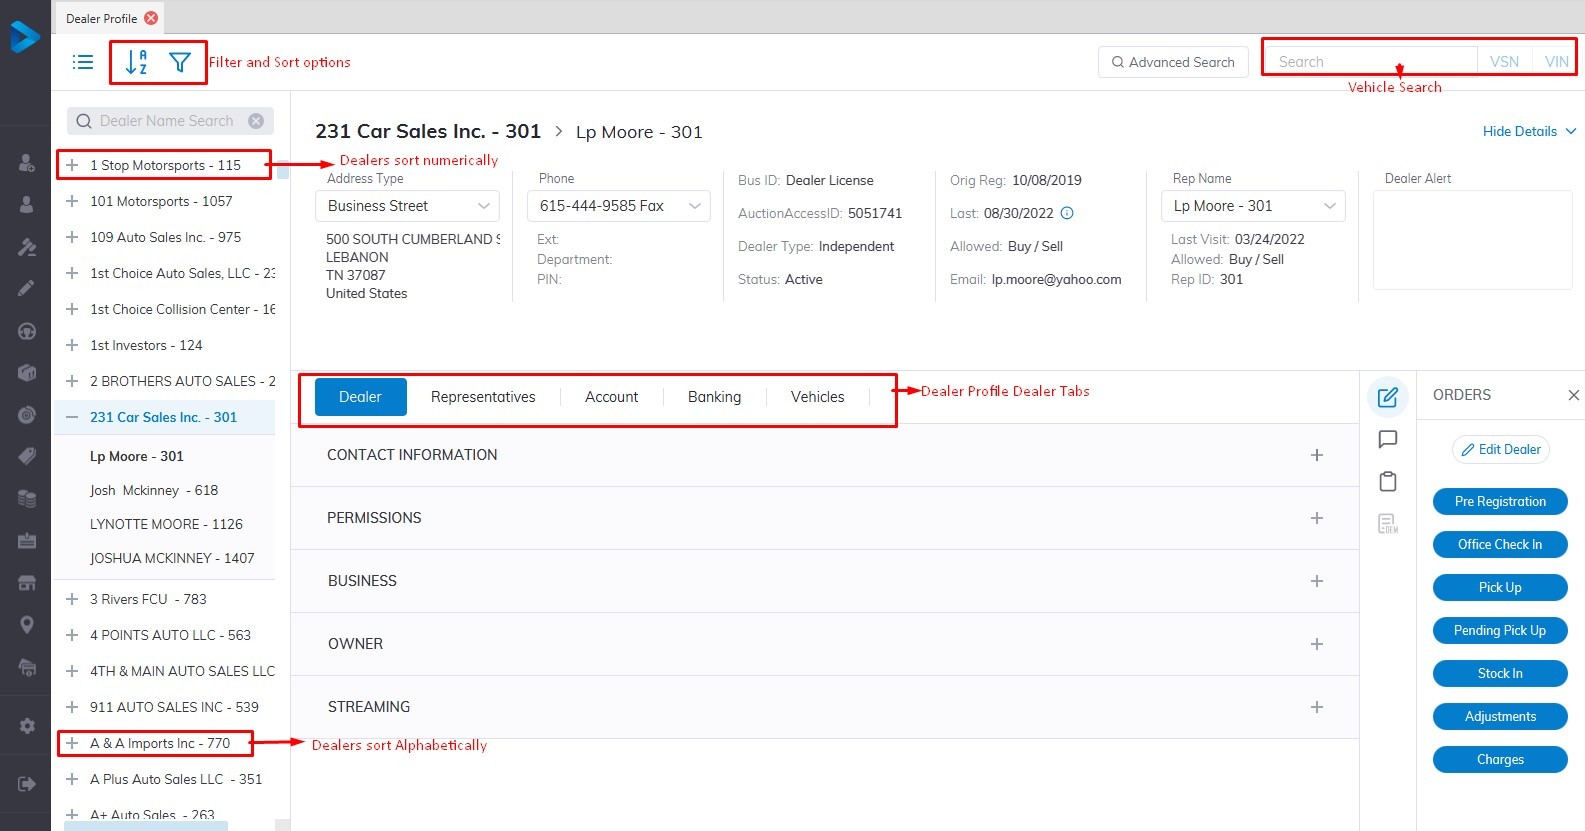The height and width of the screenshot is (831, 1585).
Task: Open the filter funnel icon
Action: tap(180, 62)
